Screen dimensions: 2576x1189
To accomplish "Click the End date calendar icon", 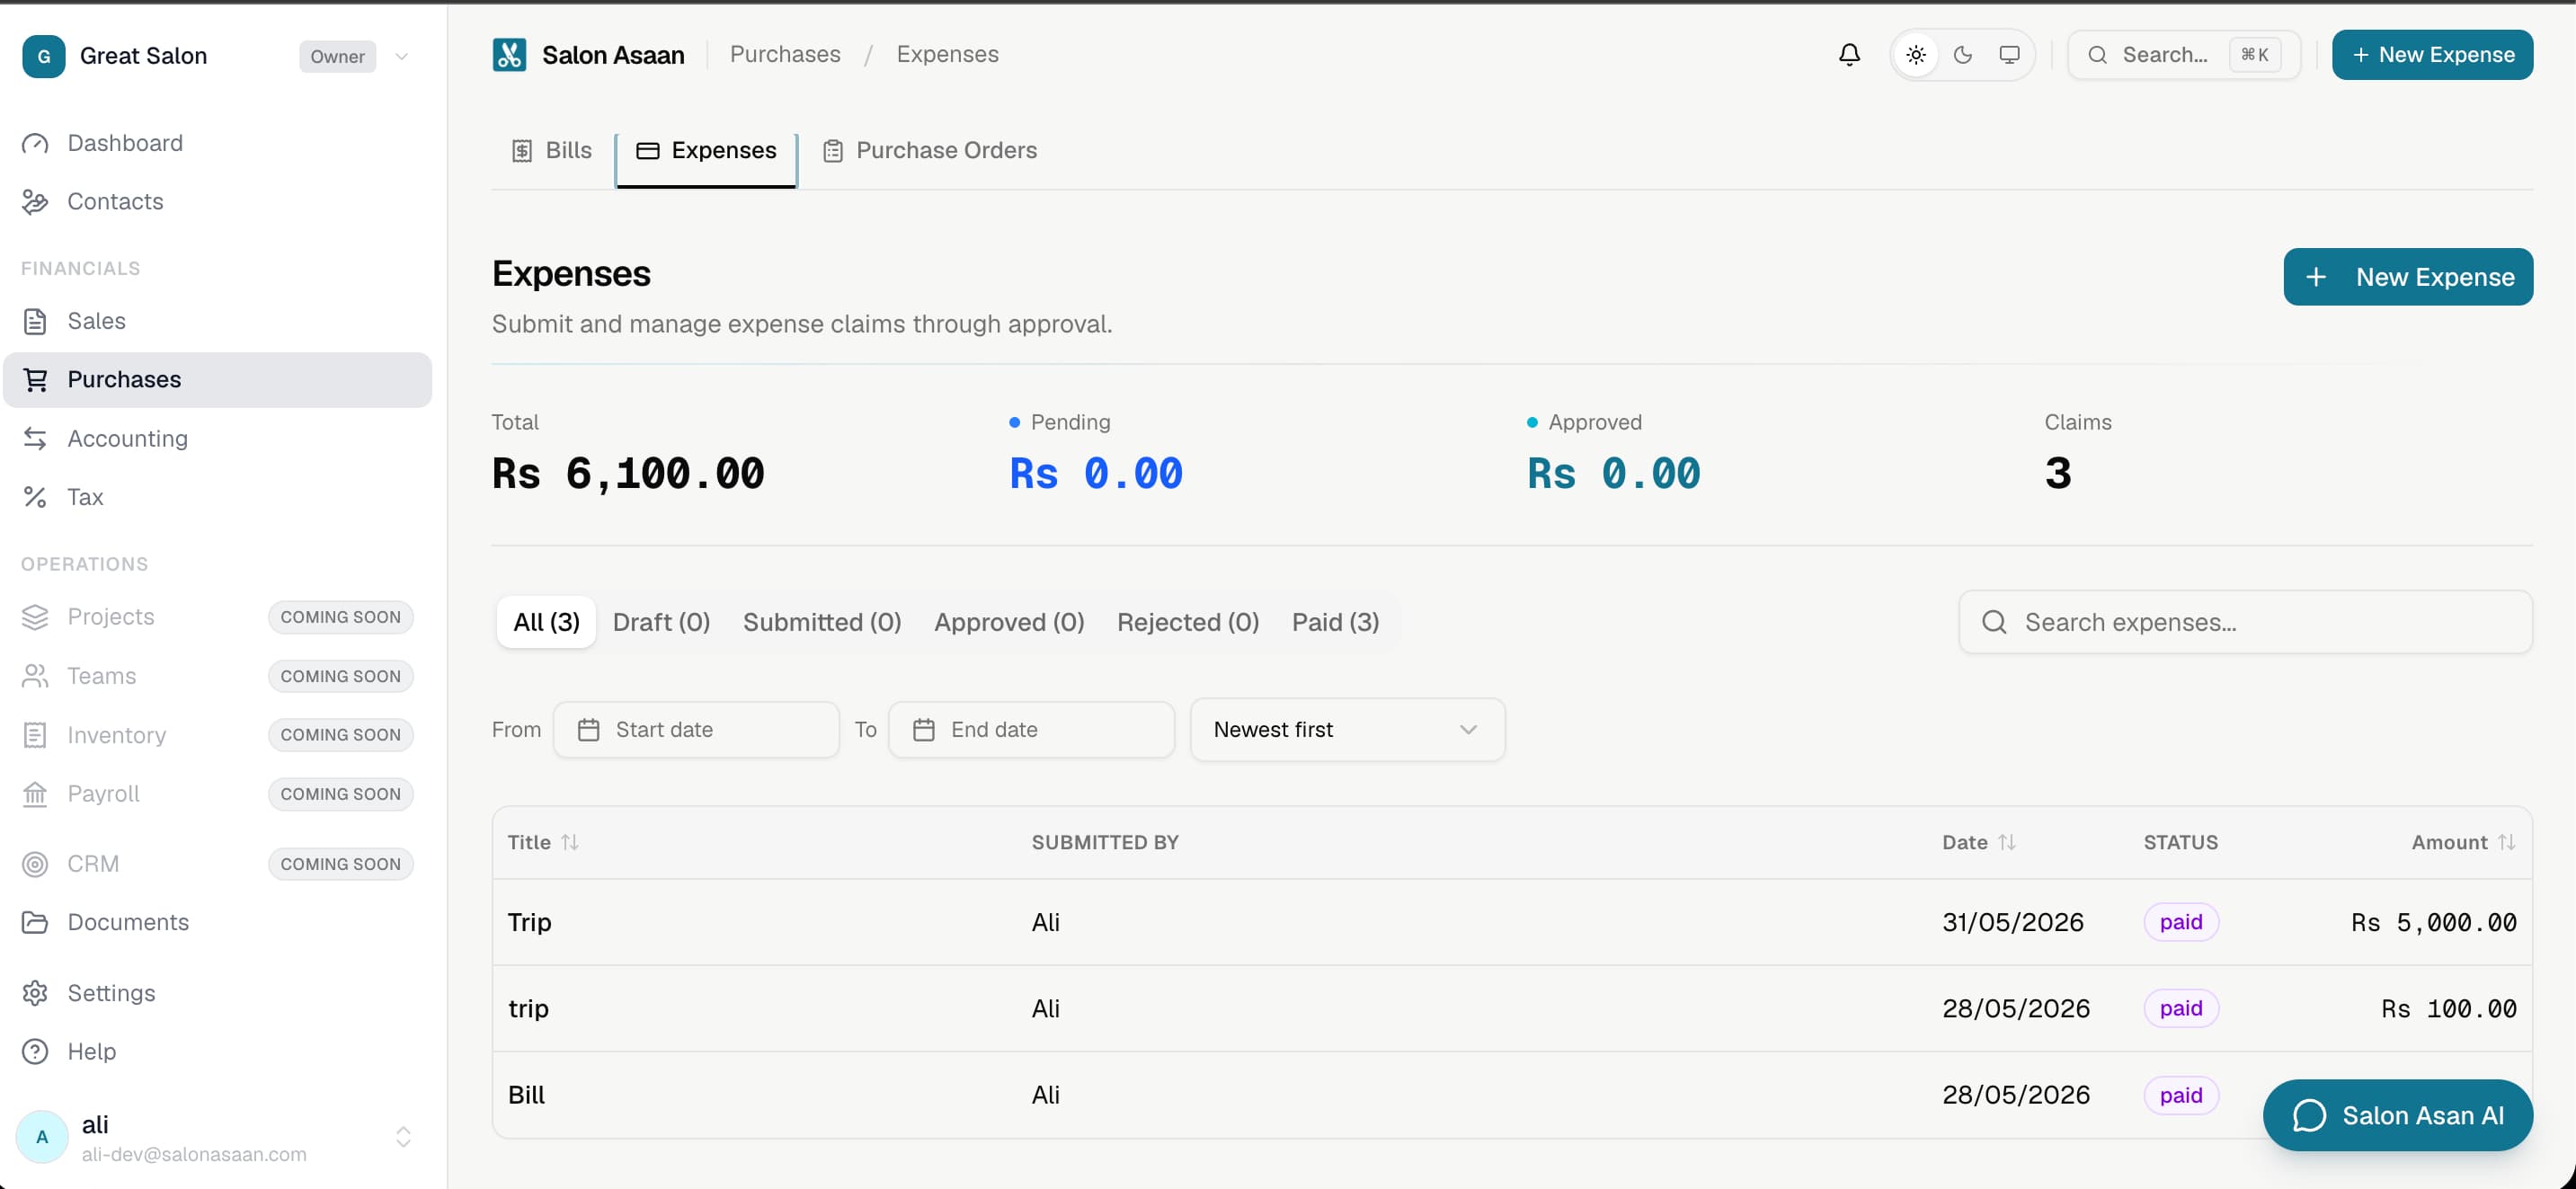I will pyautogui.click(x=924, y=730).
